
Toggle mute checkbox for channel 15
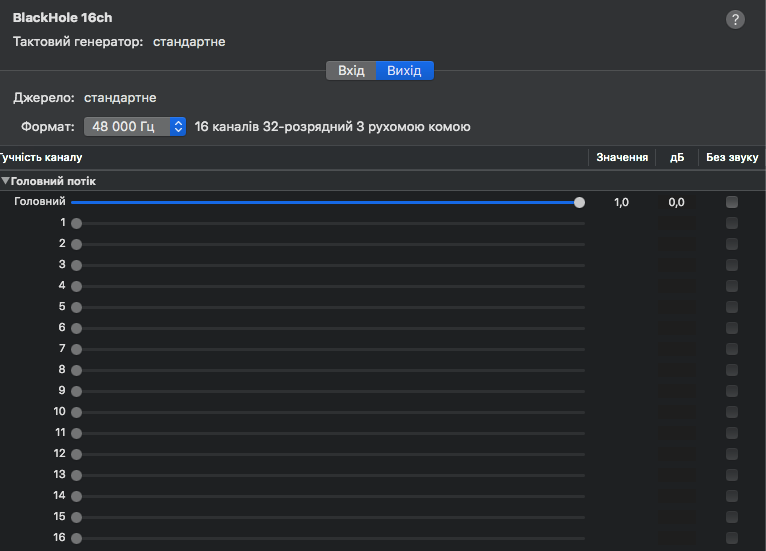pos(732,517)
